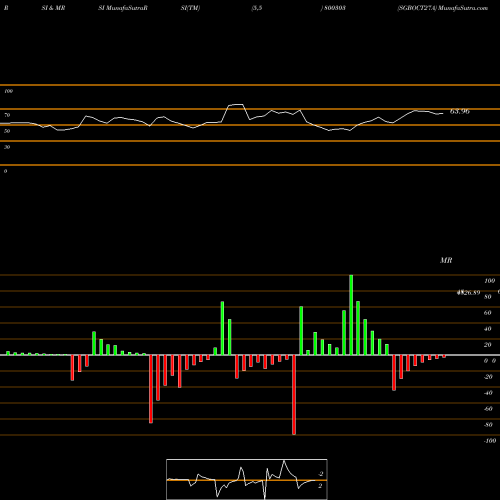Click MR axis label -40

point(488,393)
